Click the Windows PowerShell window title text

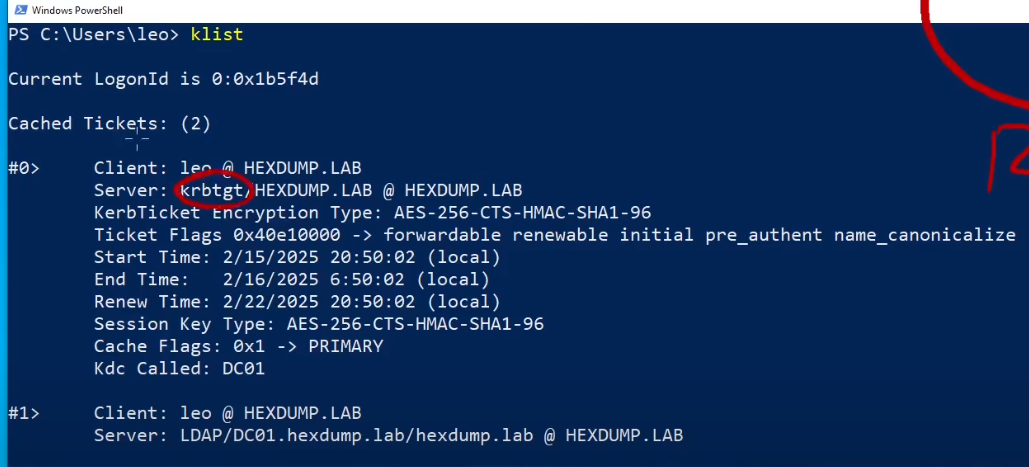(x=76, y=10)
